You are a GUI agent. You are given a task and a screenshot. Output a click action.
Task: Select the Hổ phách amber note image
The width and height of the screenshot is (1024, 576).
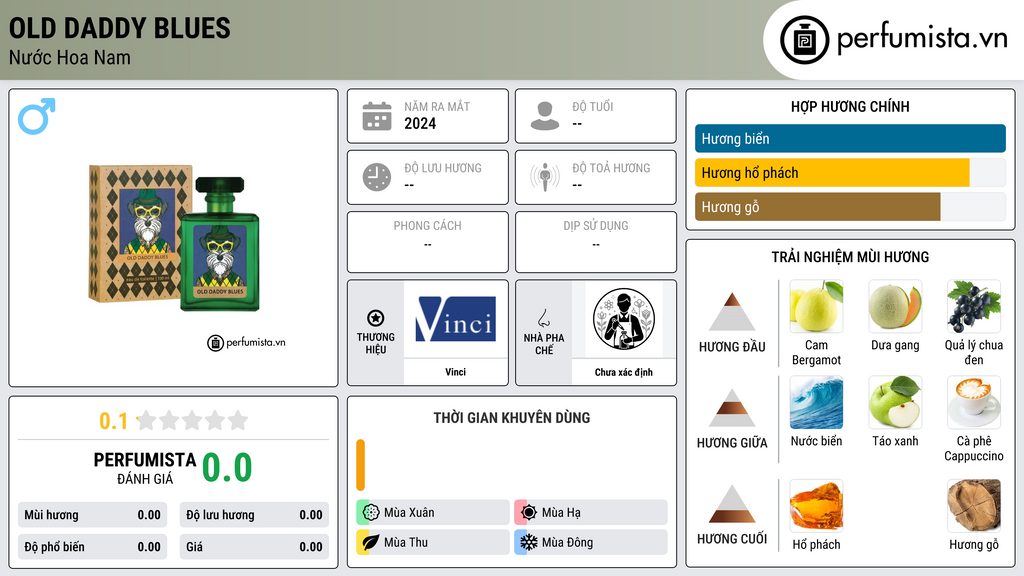point(816,505)
